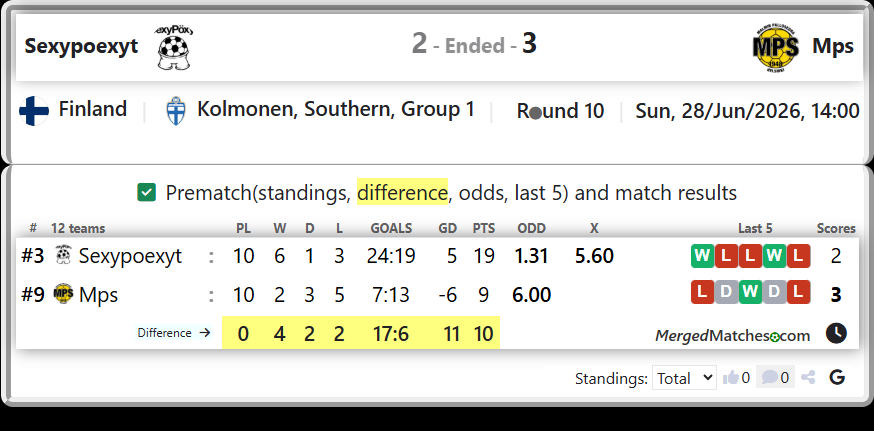
Task: Click the Kolmonen, Southern, Group 1 league link
Action: tap(336, 109)
